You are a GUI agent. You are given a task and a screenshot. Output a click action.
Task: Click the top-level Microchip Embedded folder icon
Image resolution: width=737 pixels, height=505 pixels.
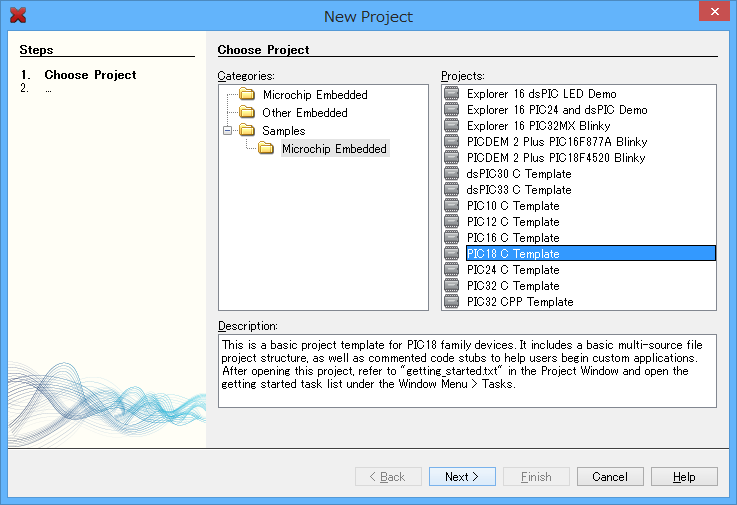[247, 95]
